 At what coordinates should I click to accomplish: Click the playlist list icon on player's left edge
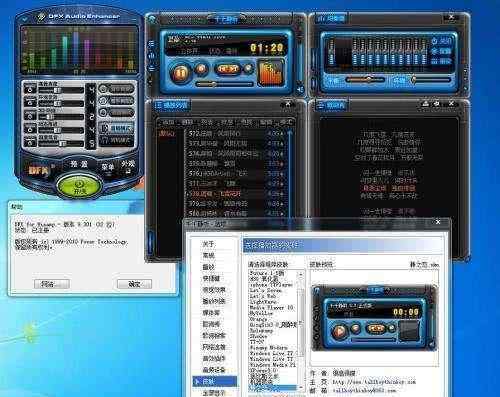tap(152, 44)
